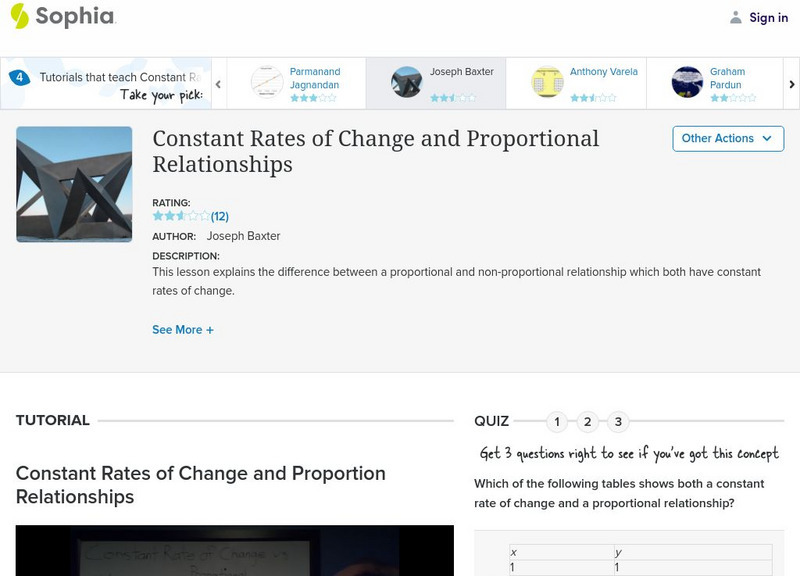This screenshot has height=576, width=800.
Task: Click the lesson sculpture thumbnail image
Action: coord(74,184)
